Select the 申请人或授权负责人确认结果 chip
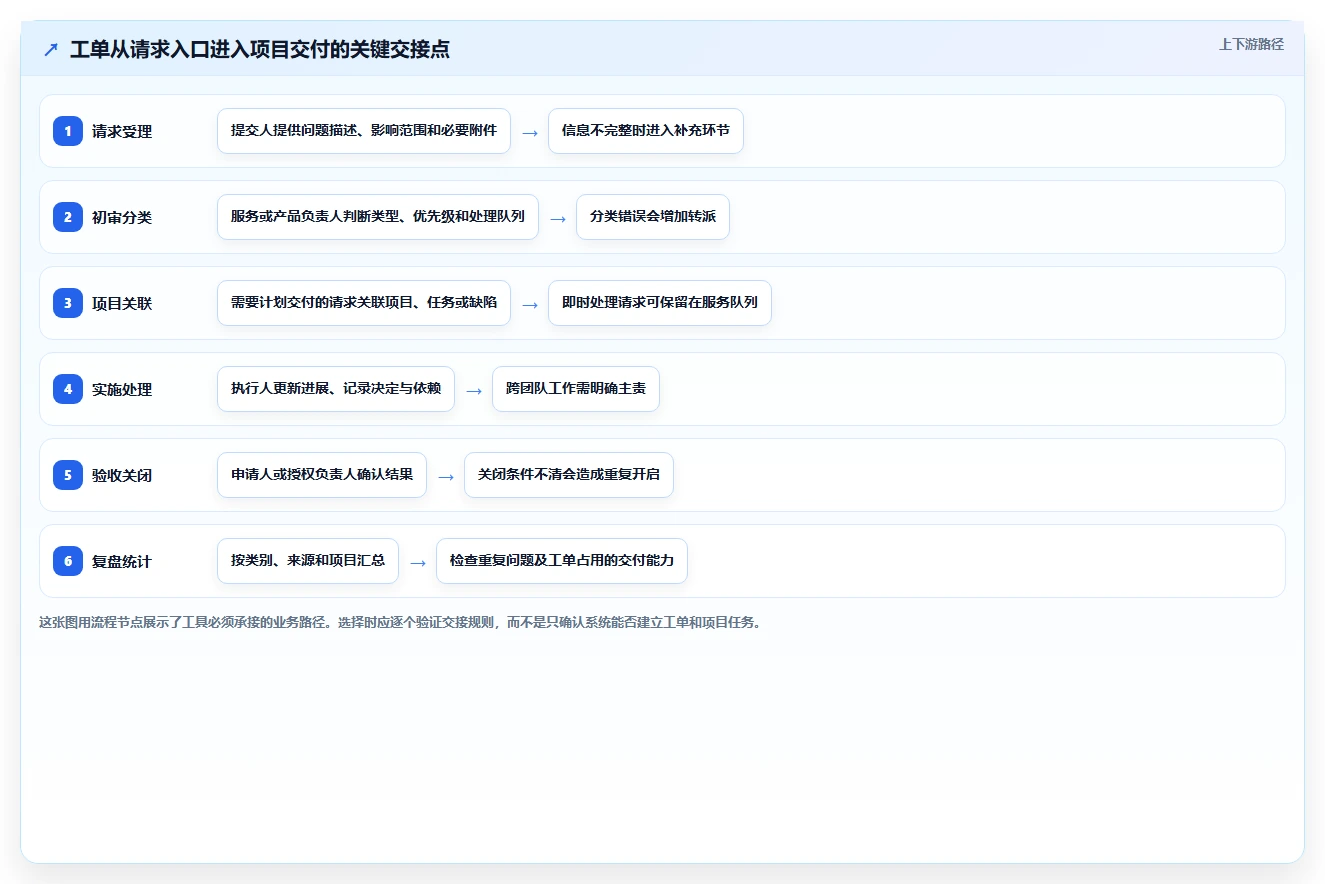 click(x=322, y=475)
